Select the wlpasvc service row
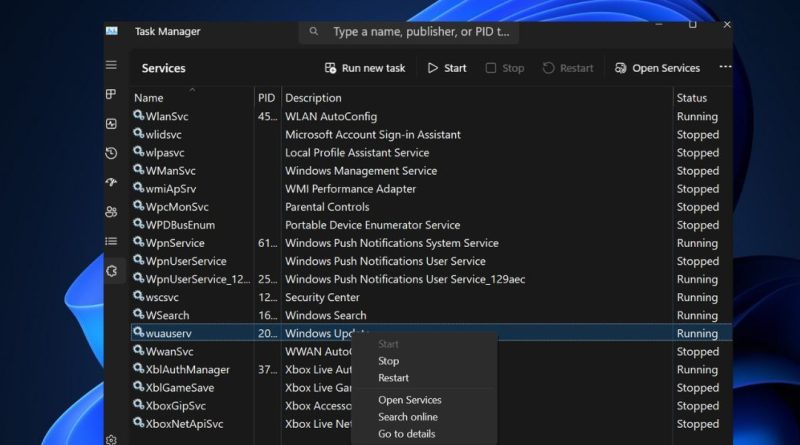Screen dimensions: 800x445 (x=432, y=153)
